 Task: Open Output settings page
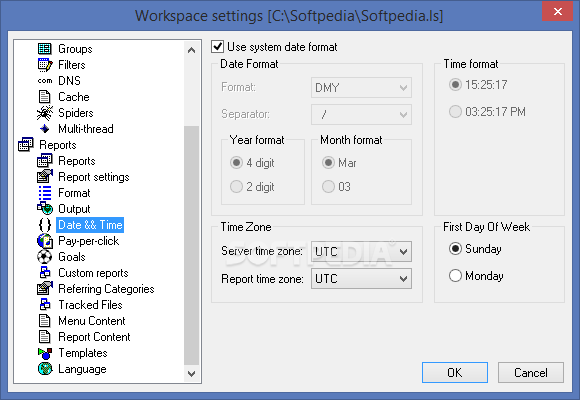pyautogui.click(x=74, y=209)
